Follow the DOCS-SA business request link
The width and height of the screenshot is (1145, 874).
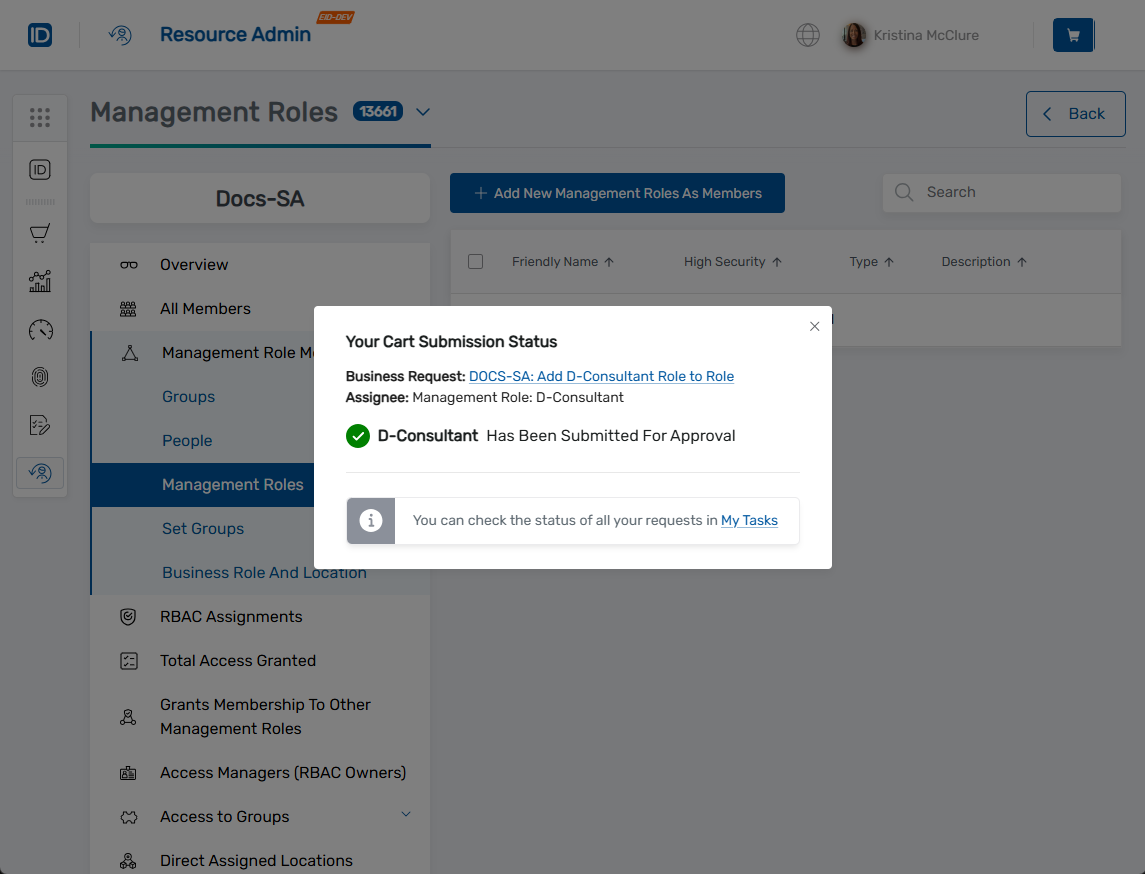601,376
